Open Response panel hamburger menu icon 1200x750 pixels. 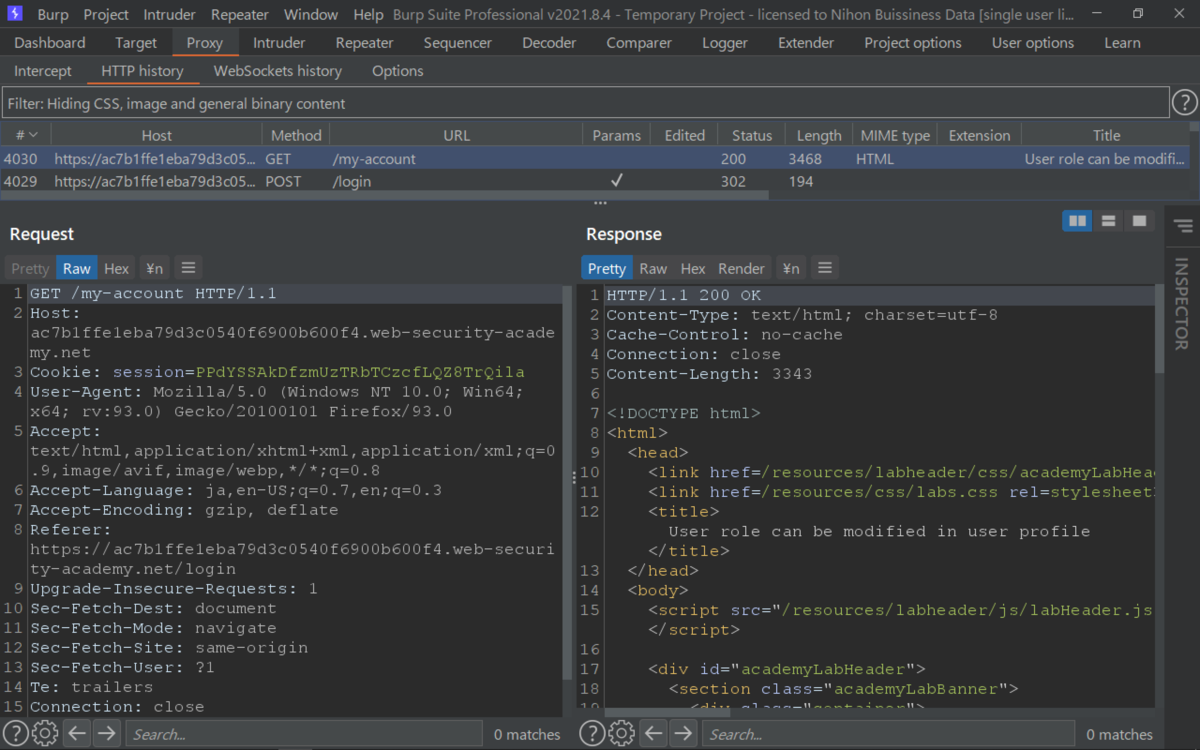824,268
